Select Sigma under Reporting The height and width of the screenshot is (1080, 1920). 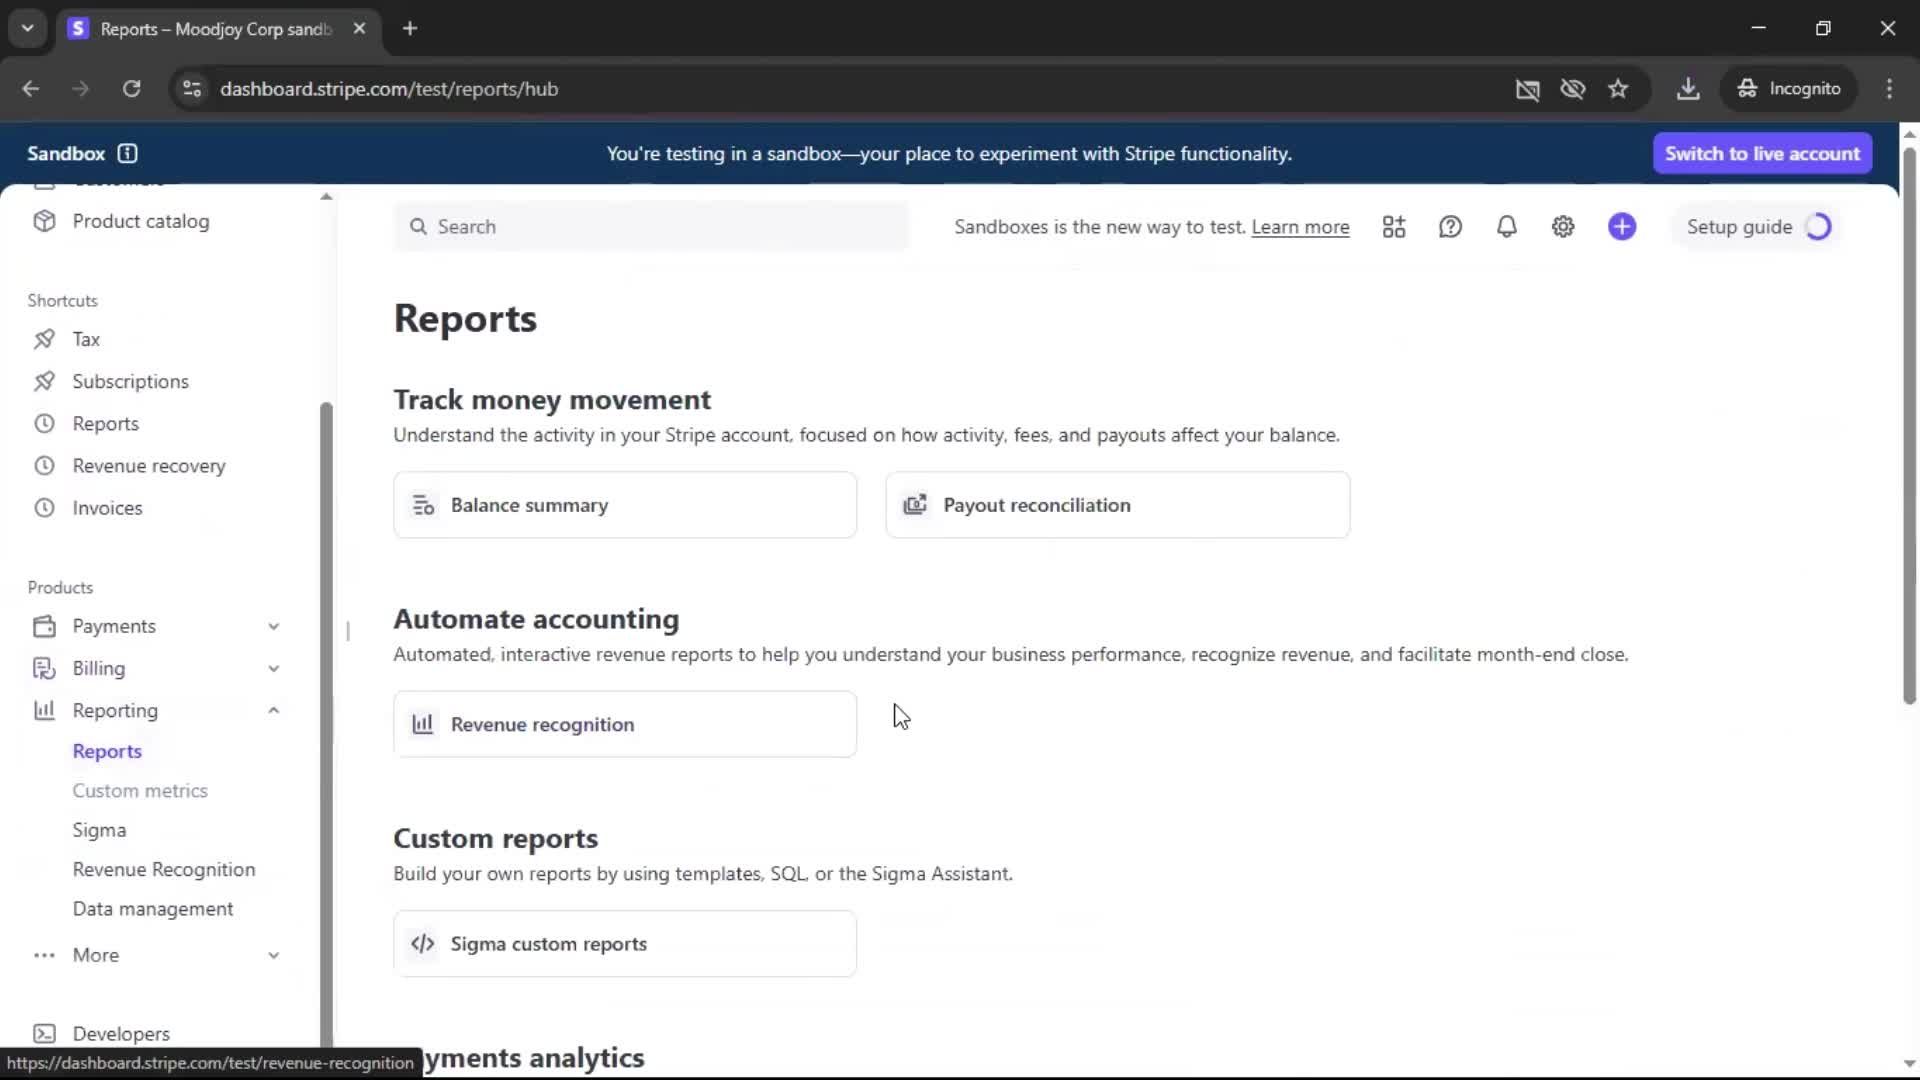point(99,830)
